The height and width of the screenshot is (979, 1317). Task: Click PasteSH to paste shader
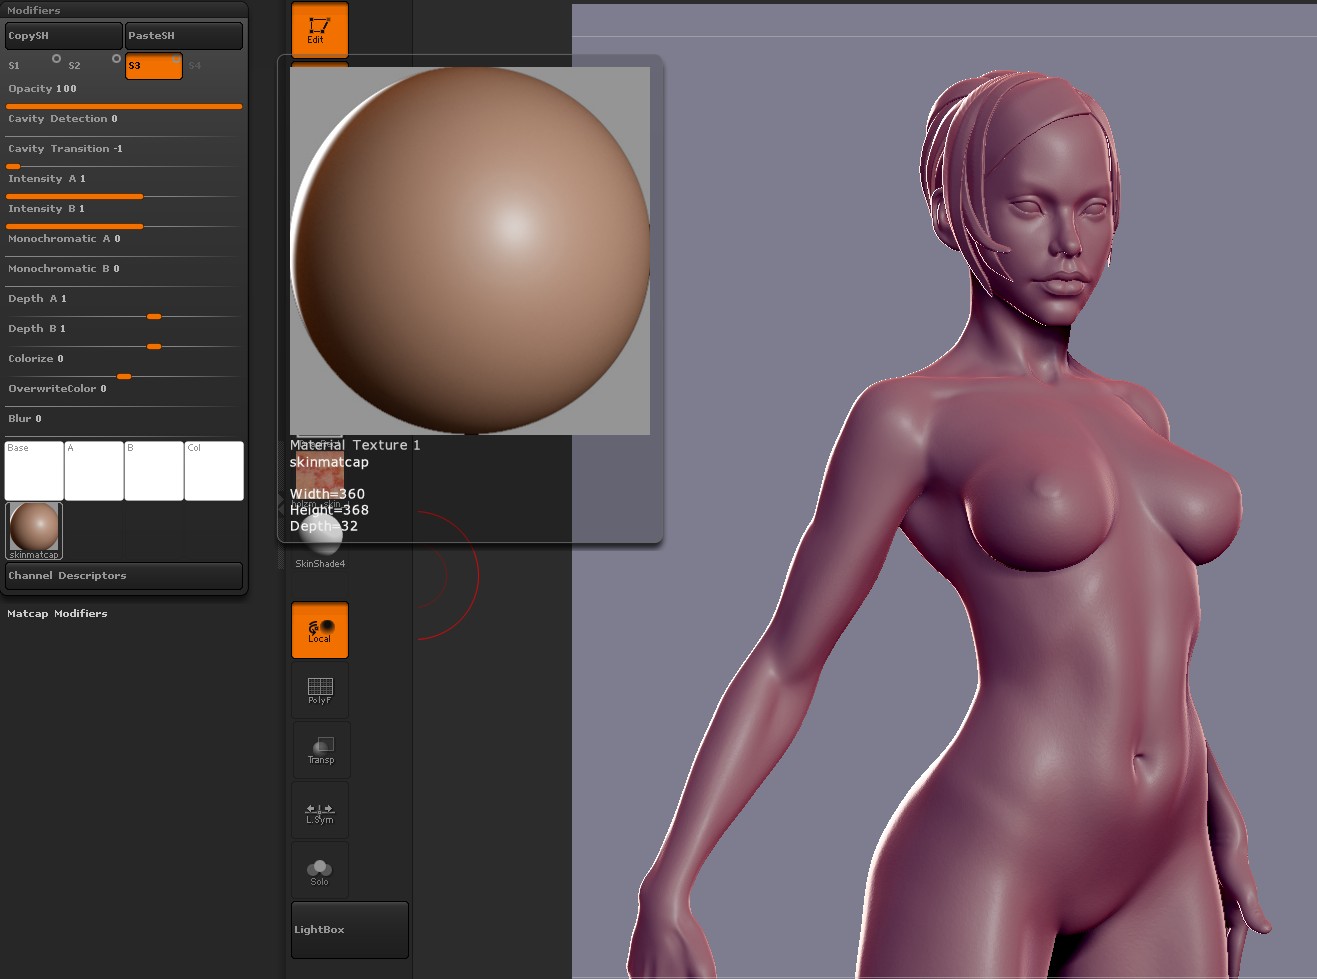click(183, 36)
